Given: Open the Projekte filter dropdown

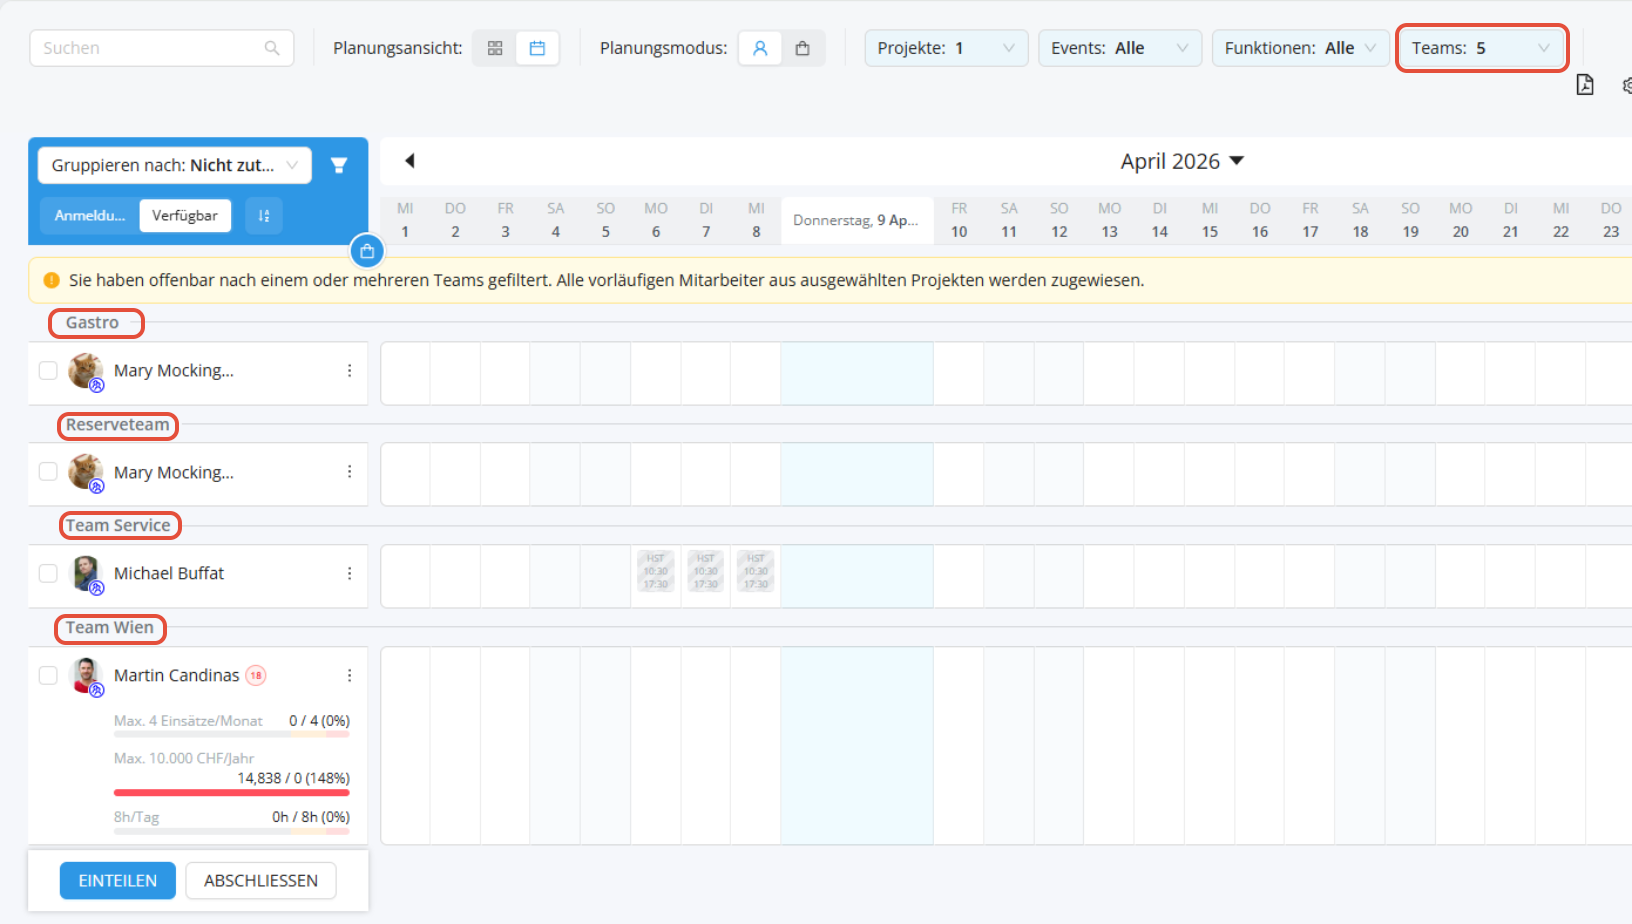Looking at the screenshot, I should tap(946, 48).
